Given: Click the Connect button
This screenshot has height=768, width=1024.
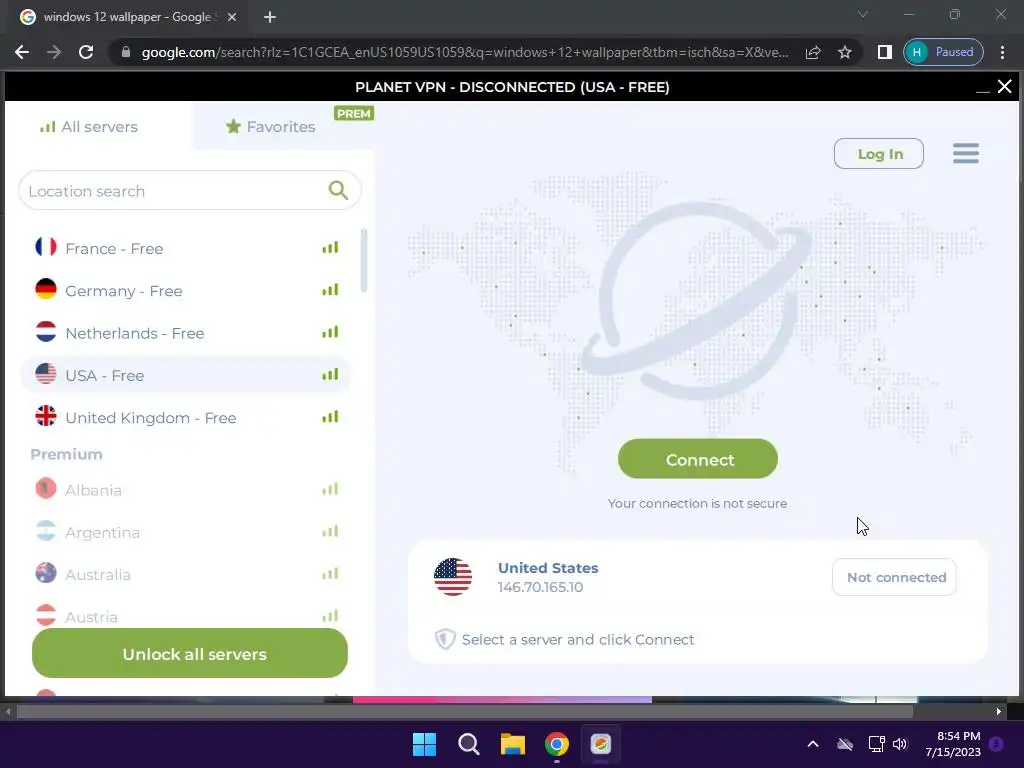Looking at the screenshot, I should tap(697, 459).
